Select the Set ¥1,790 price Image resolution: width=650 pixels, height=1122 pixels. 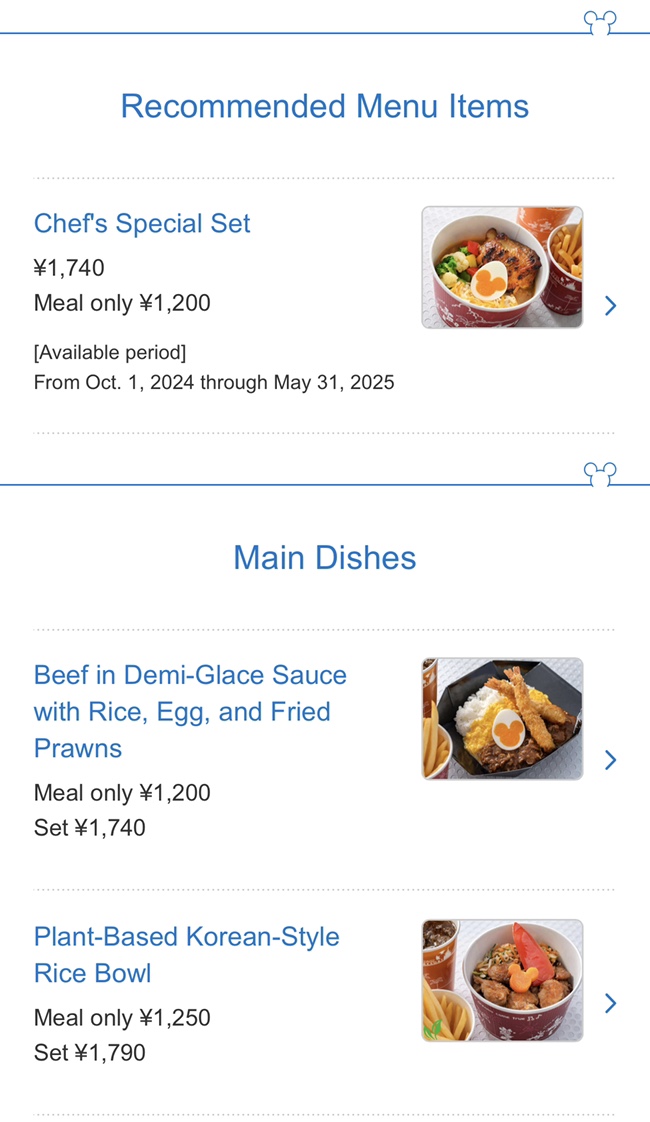pyautogui.click(x=89, y=1053)
